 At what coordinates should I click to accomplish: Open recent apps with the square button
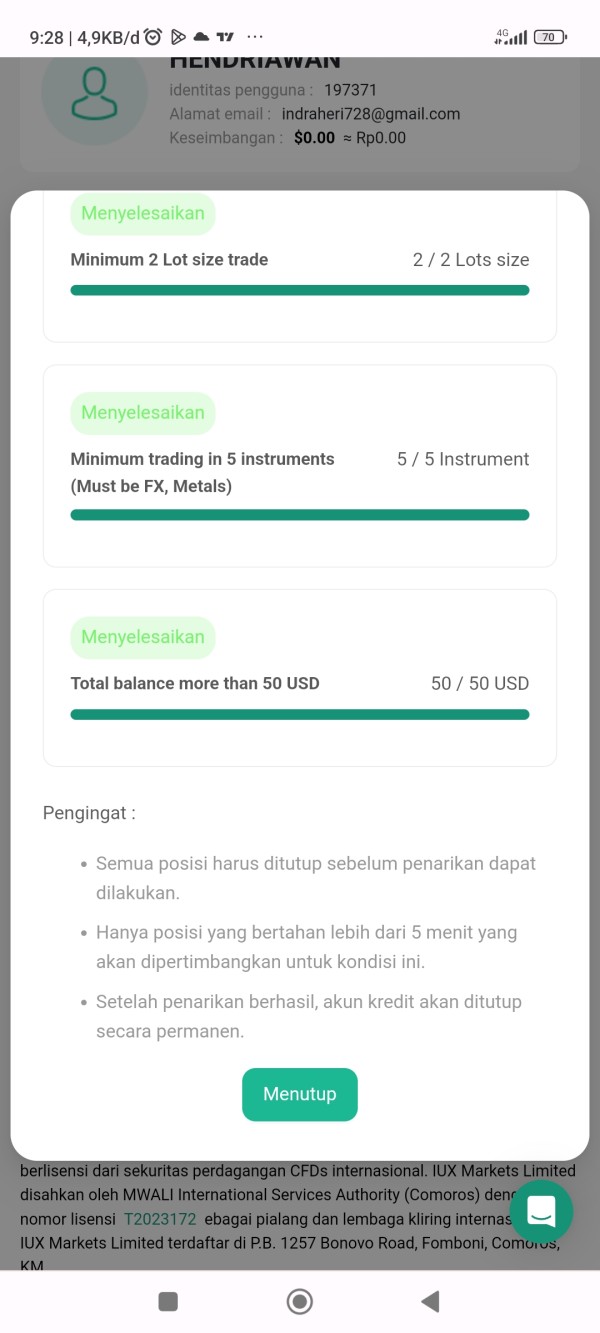(168, 1301)
